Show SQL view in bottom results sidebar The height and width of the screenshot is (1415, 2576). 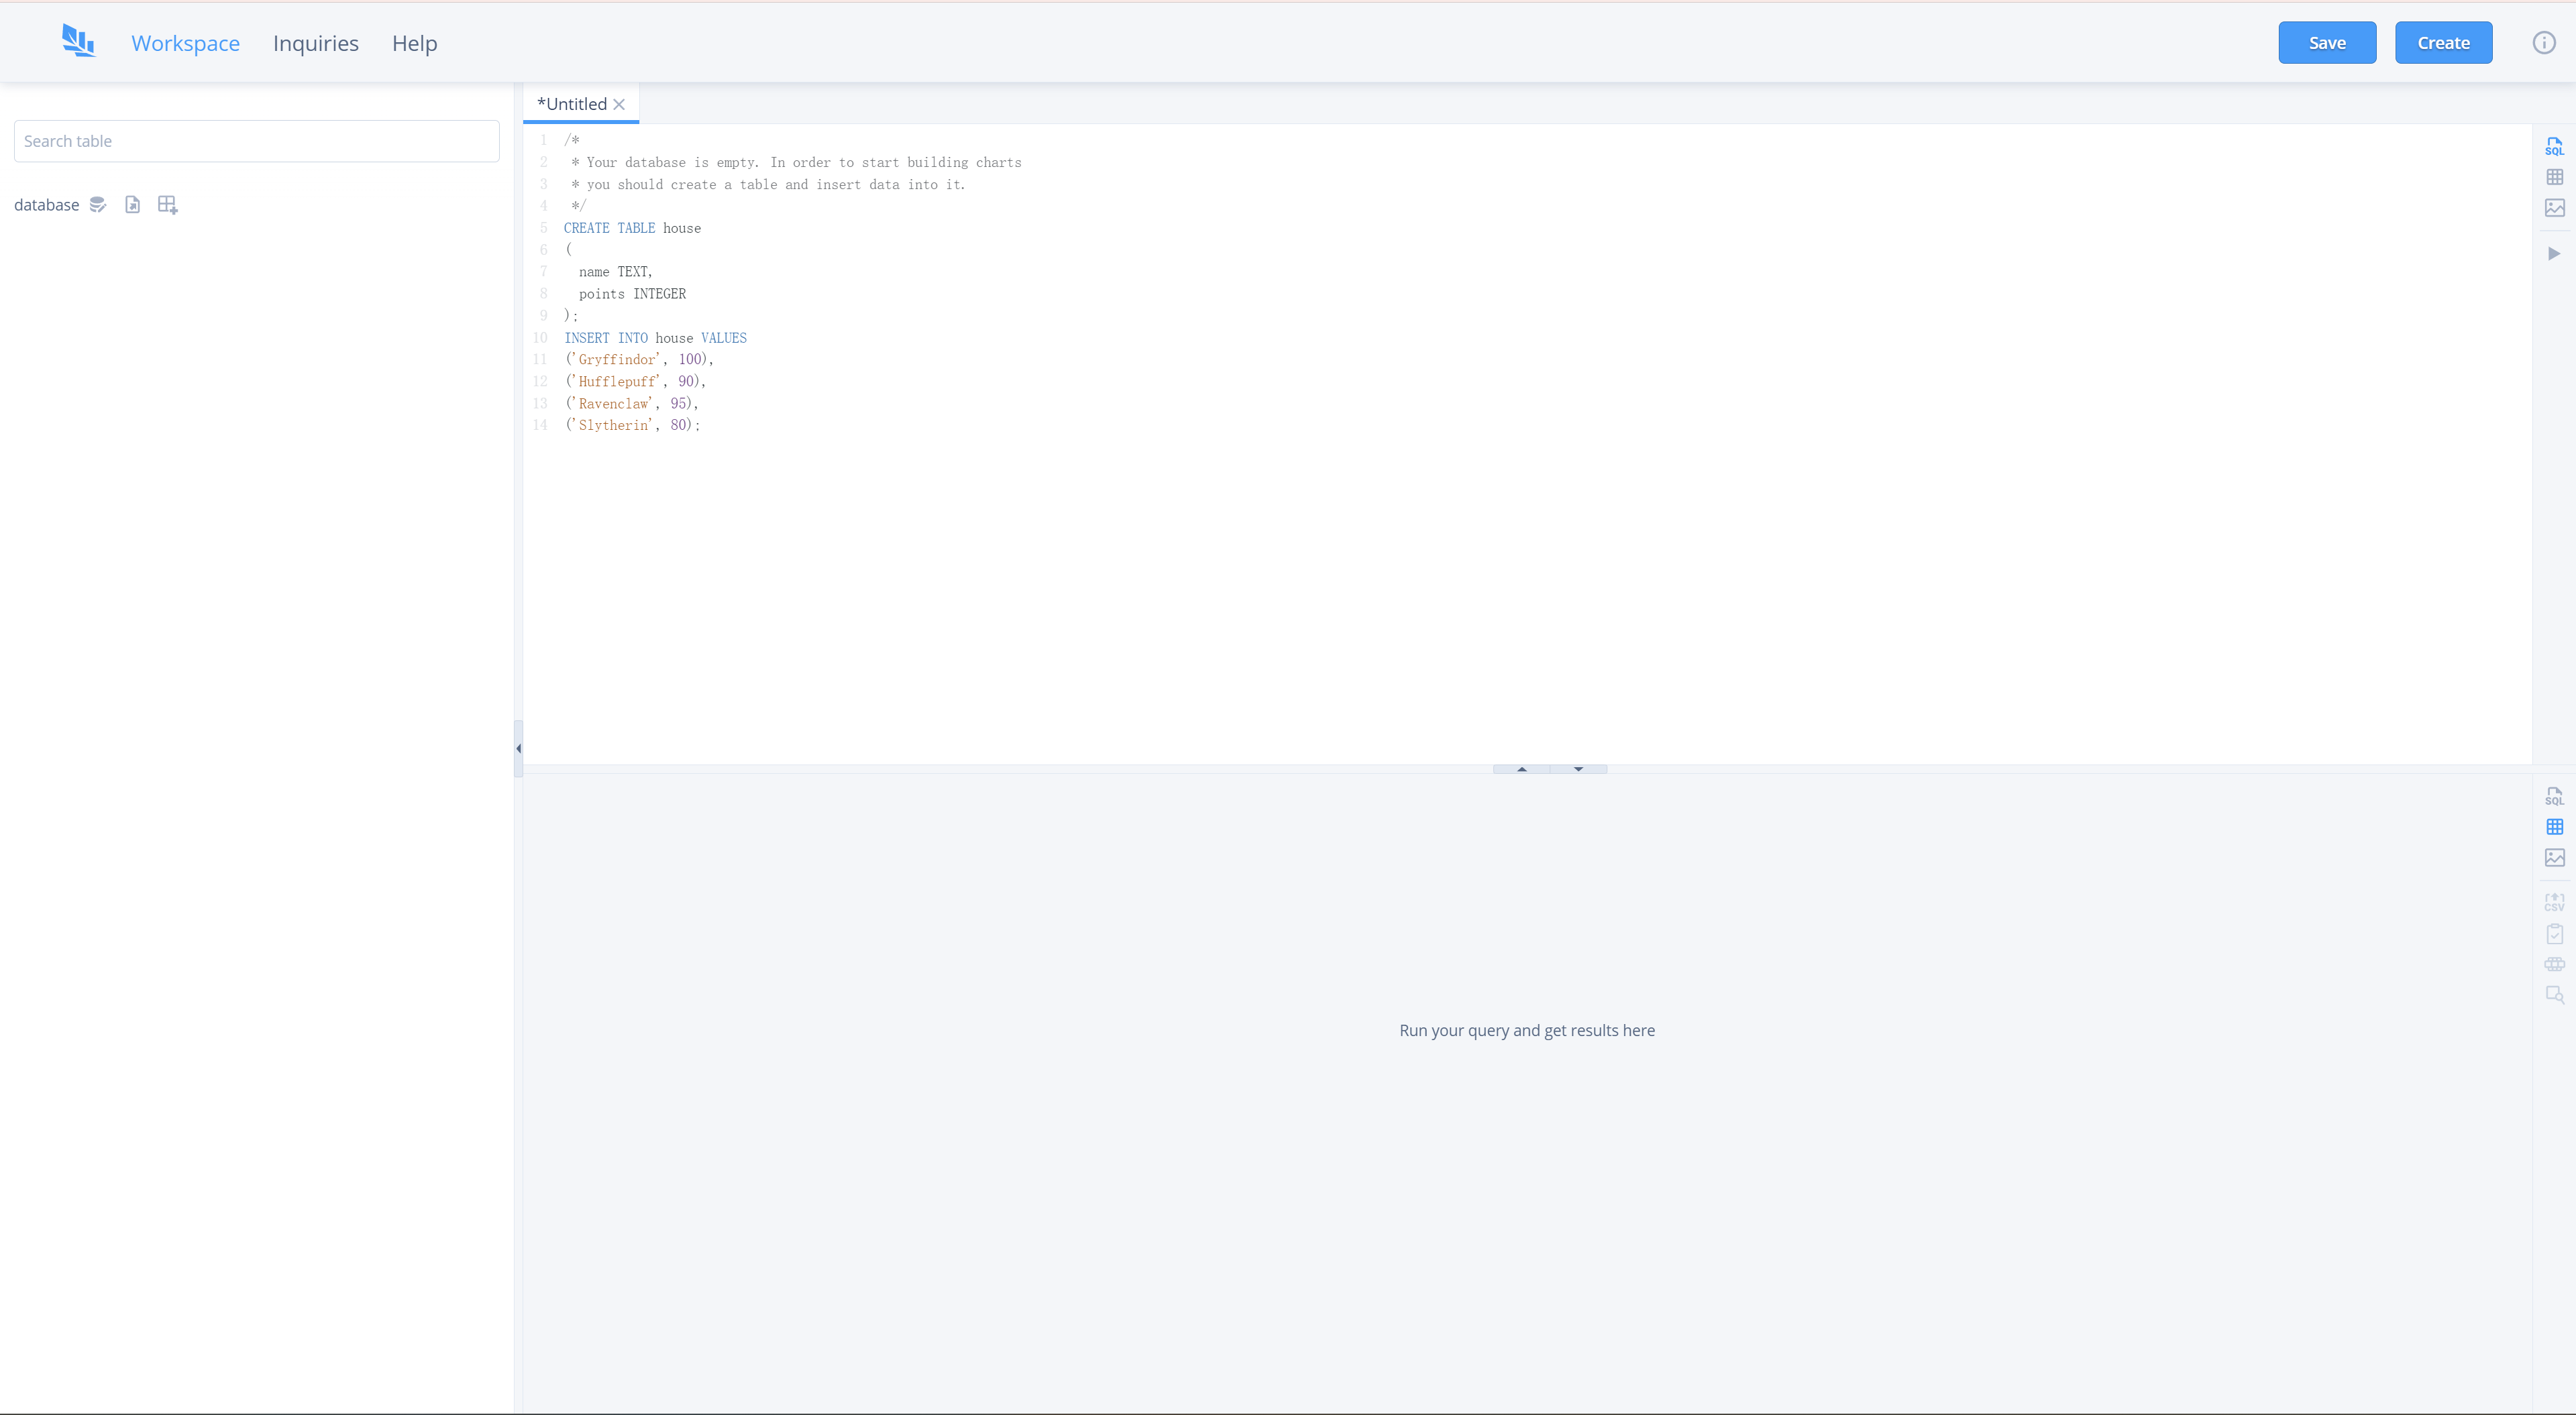tap(2554, 796)
